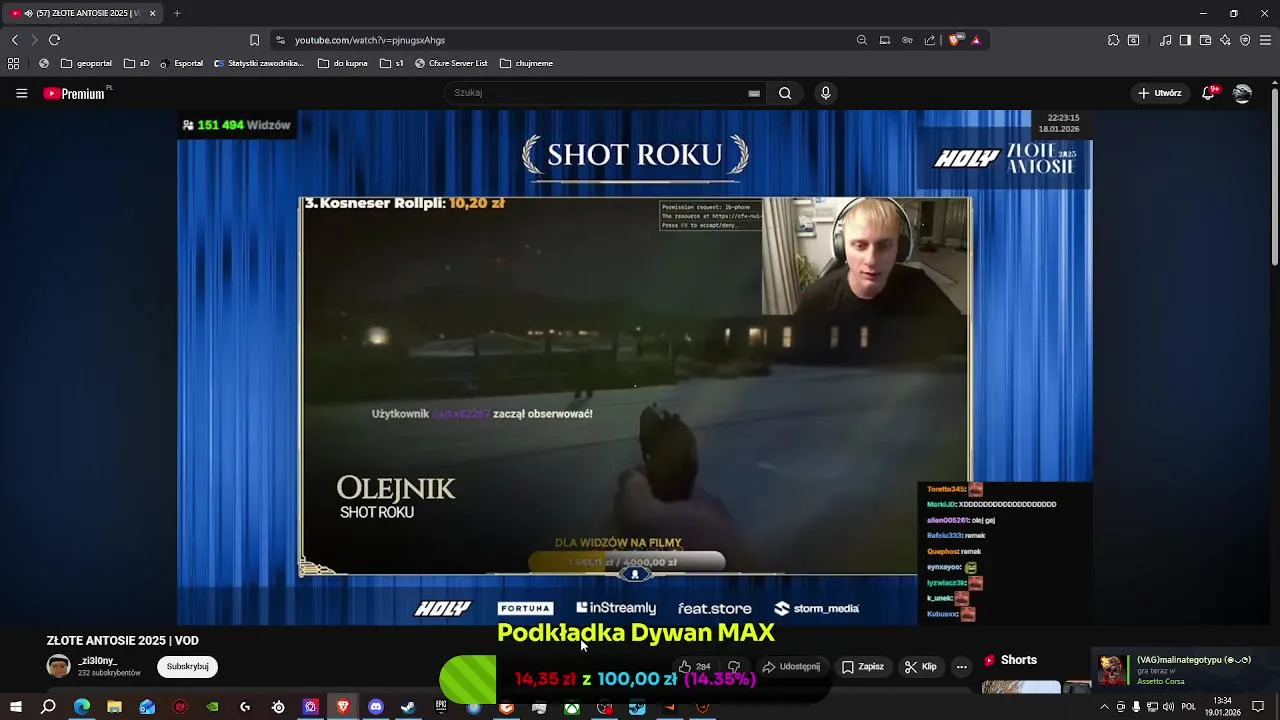Screen dimensions: 1280x720
Task: Open Leo AI sparkle icon
Action: click(x=1225, y=40)
